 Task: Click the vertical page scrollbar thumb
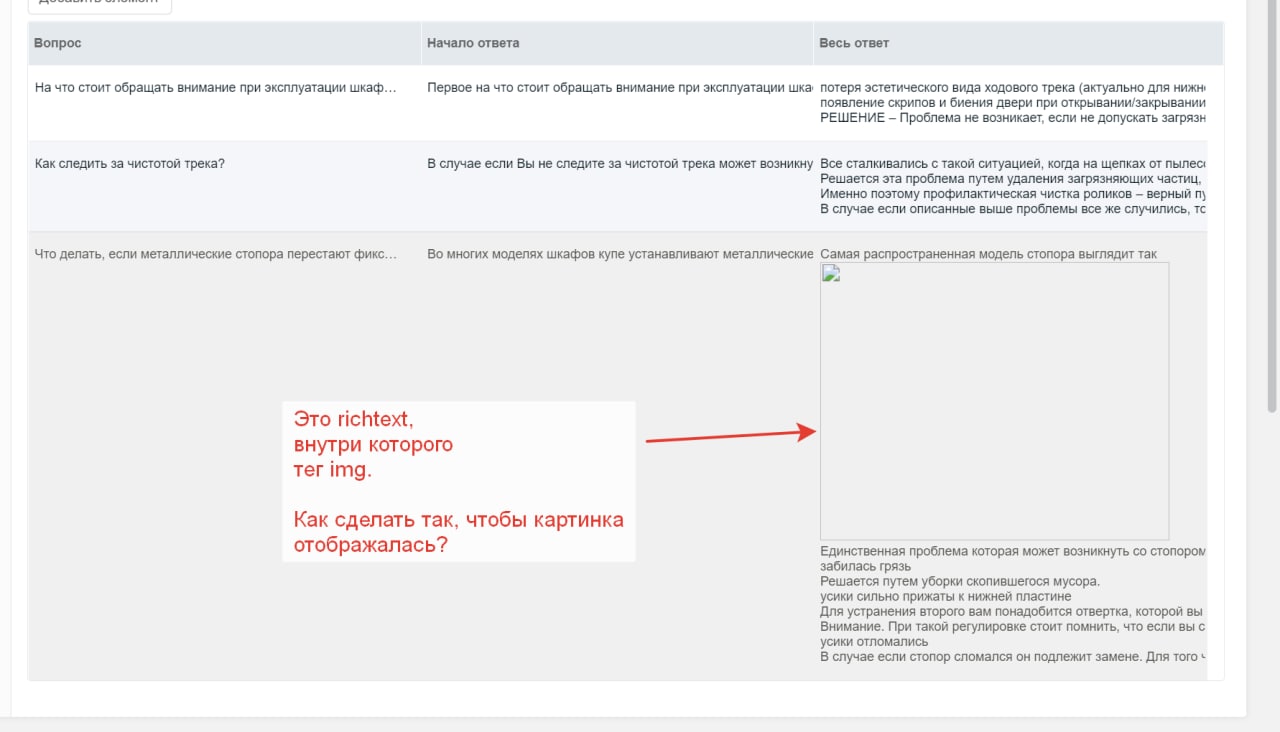point(1272,205)
